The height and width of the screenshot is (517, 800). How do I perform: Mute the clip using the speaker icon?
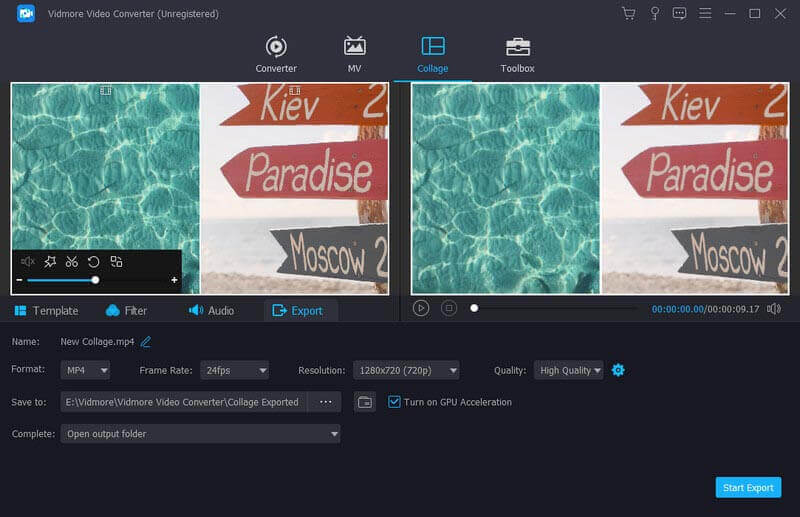coord(27,262)
